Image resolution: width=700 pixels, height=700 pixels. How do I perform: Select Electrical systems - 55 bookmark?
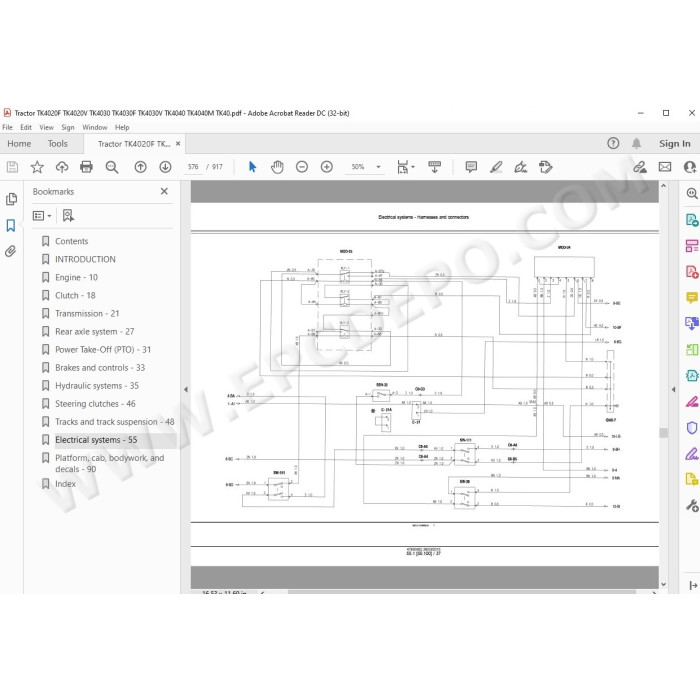[x=96, y=440]
